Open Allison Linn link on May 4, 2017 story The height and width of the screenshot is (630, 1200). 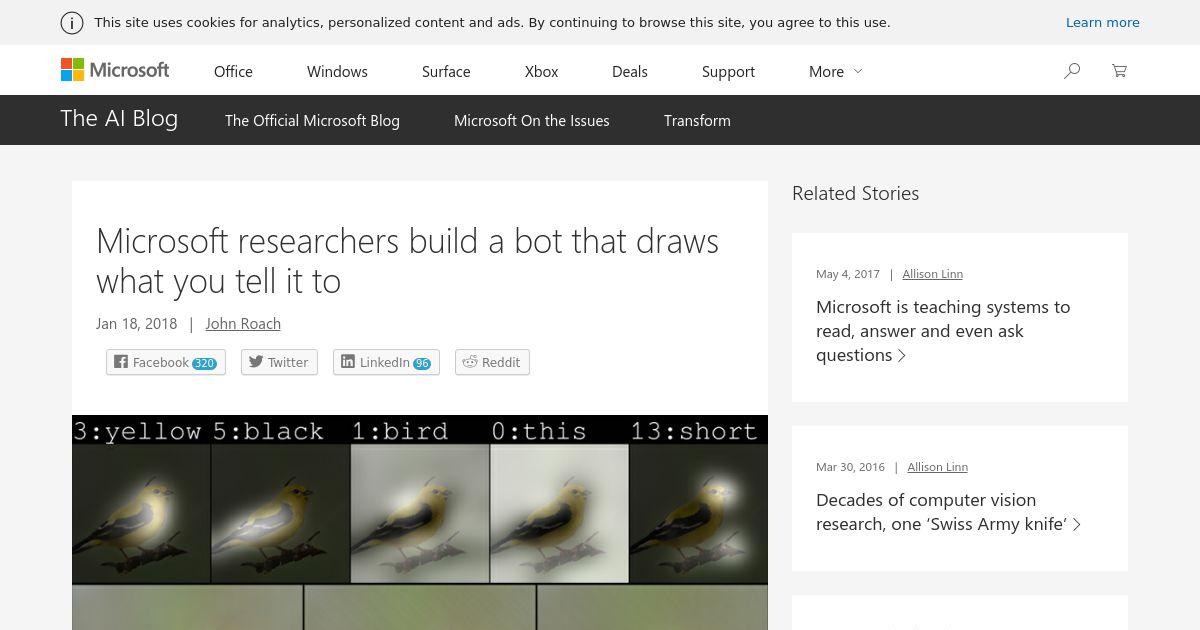pos(932,274)
